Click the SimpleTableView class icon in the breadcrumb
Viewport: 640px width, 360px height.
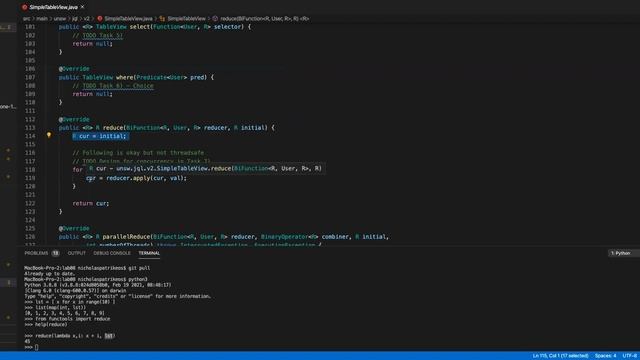pyautogui.click(x=162, y=18)
